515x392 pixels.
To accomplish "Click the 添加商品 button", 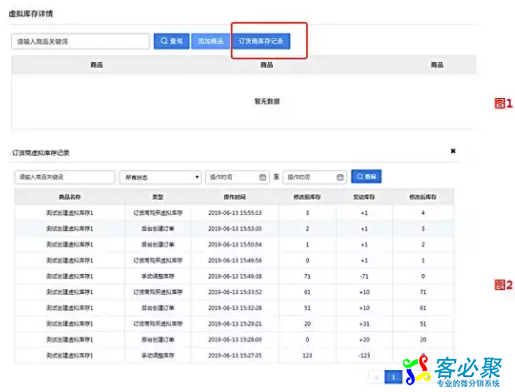I will point(210,41).
